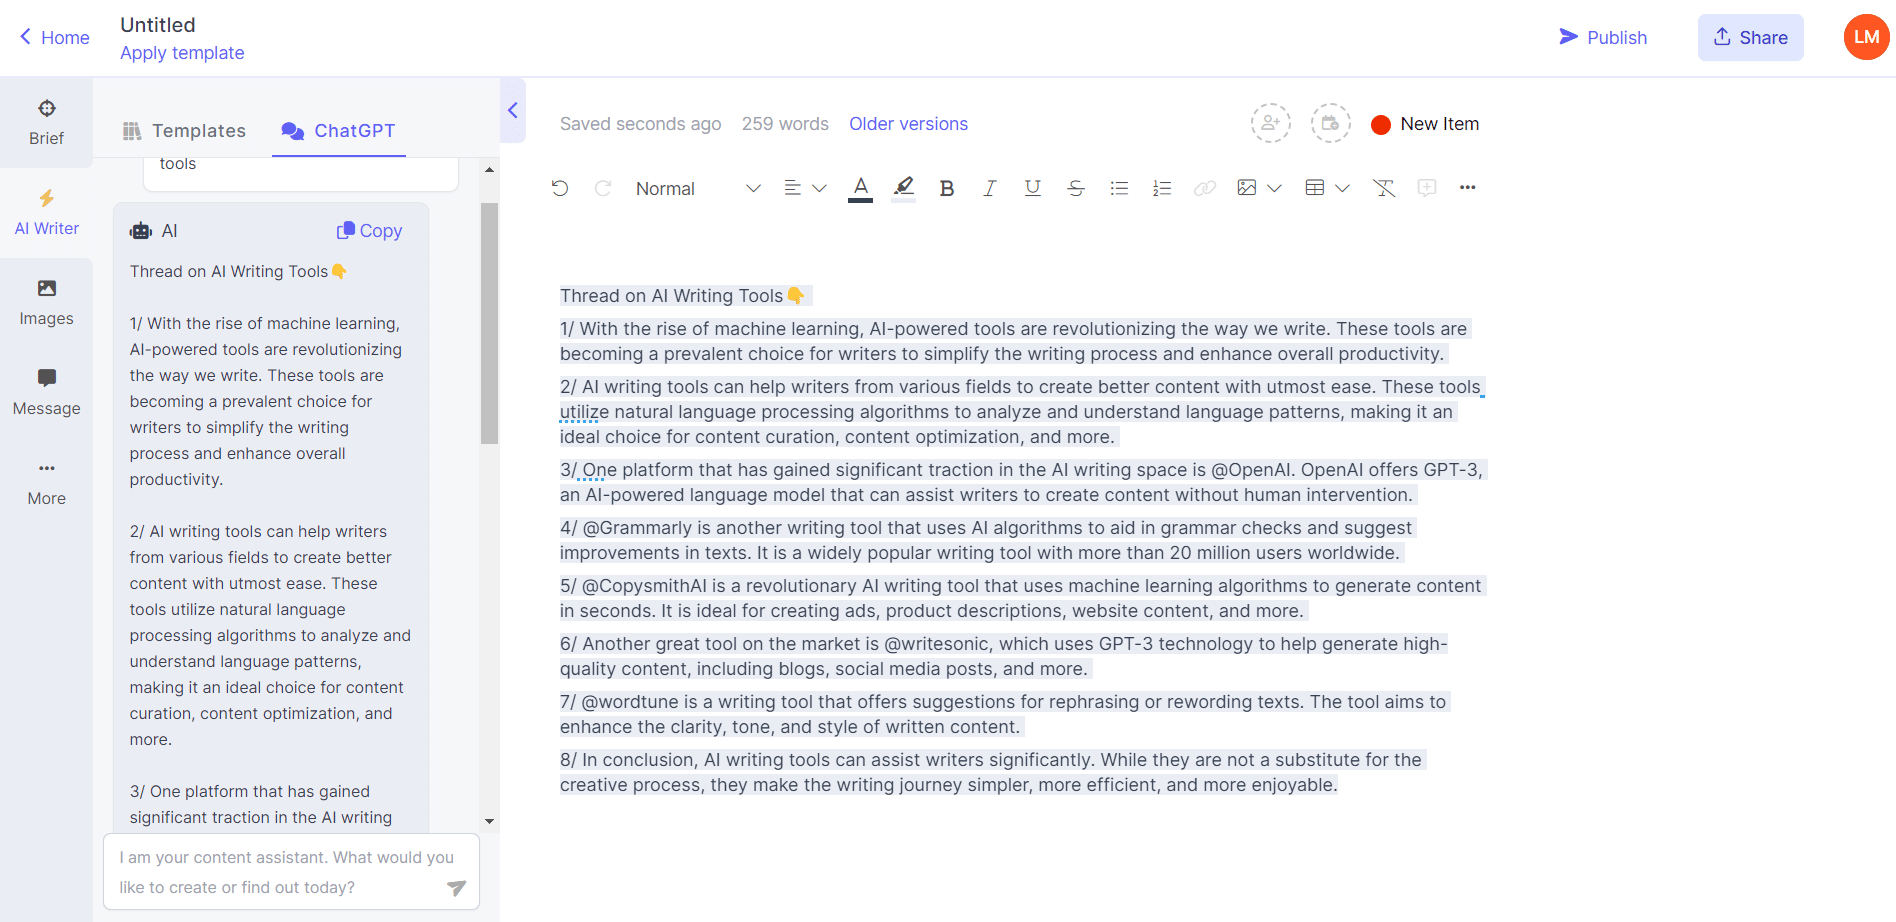Open the LM user avatar menu
This screenshot has width=1896, height=922.
tap(1867, 37)
